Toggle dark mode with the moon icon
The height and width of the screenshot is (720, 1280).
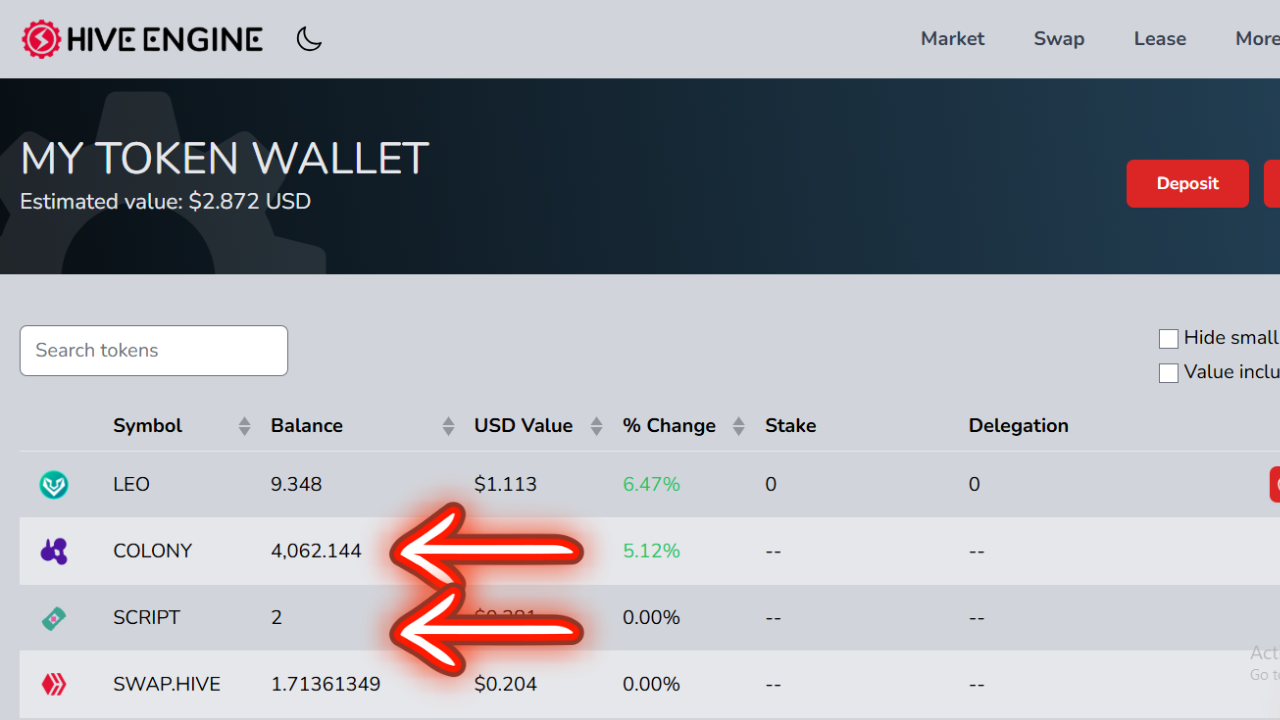click(309, 39)
